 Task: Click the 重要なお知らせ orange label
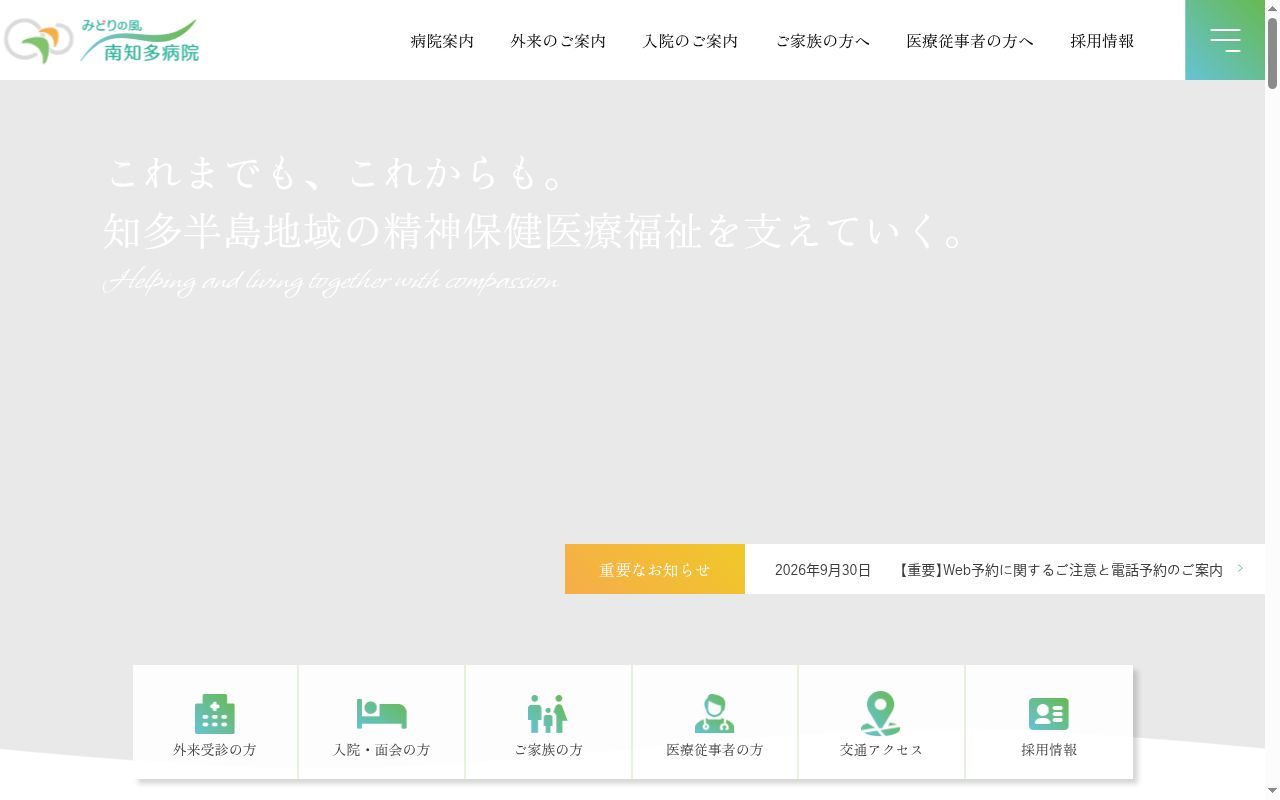[x=655, y=569]
